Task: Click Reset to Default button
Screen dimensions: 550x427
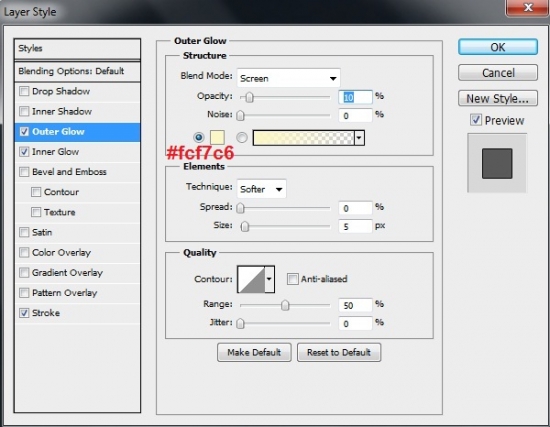Action: tap(339, 352)
